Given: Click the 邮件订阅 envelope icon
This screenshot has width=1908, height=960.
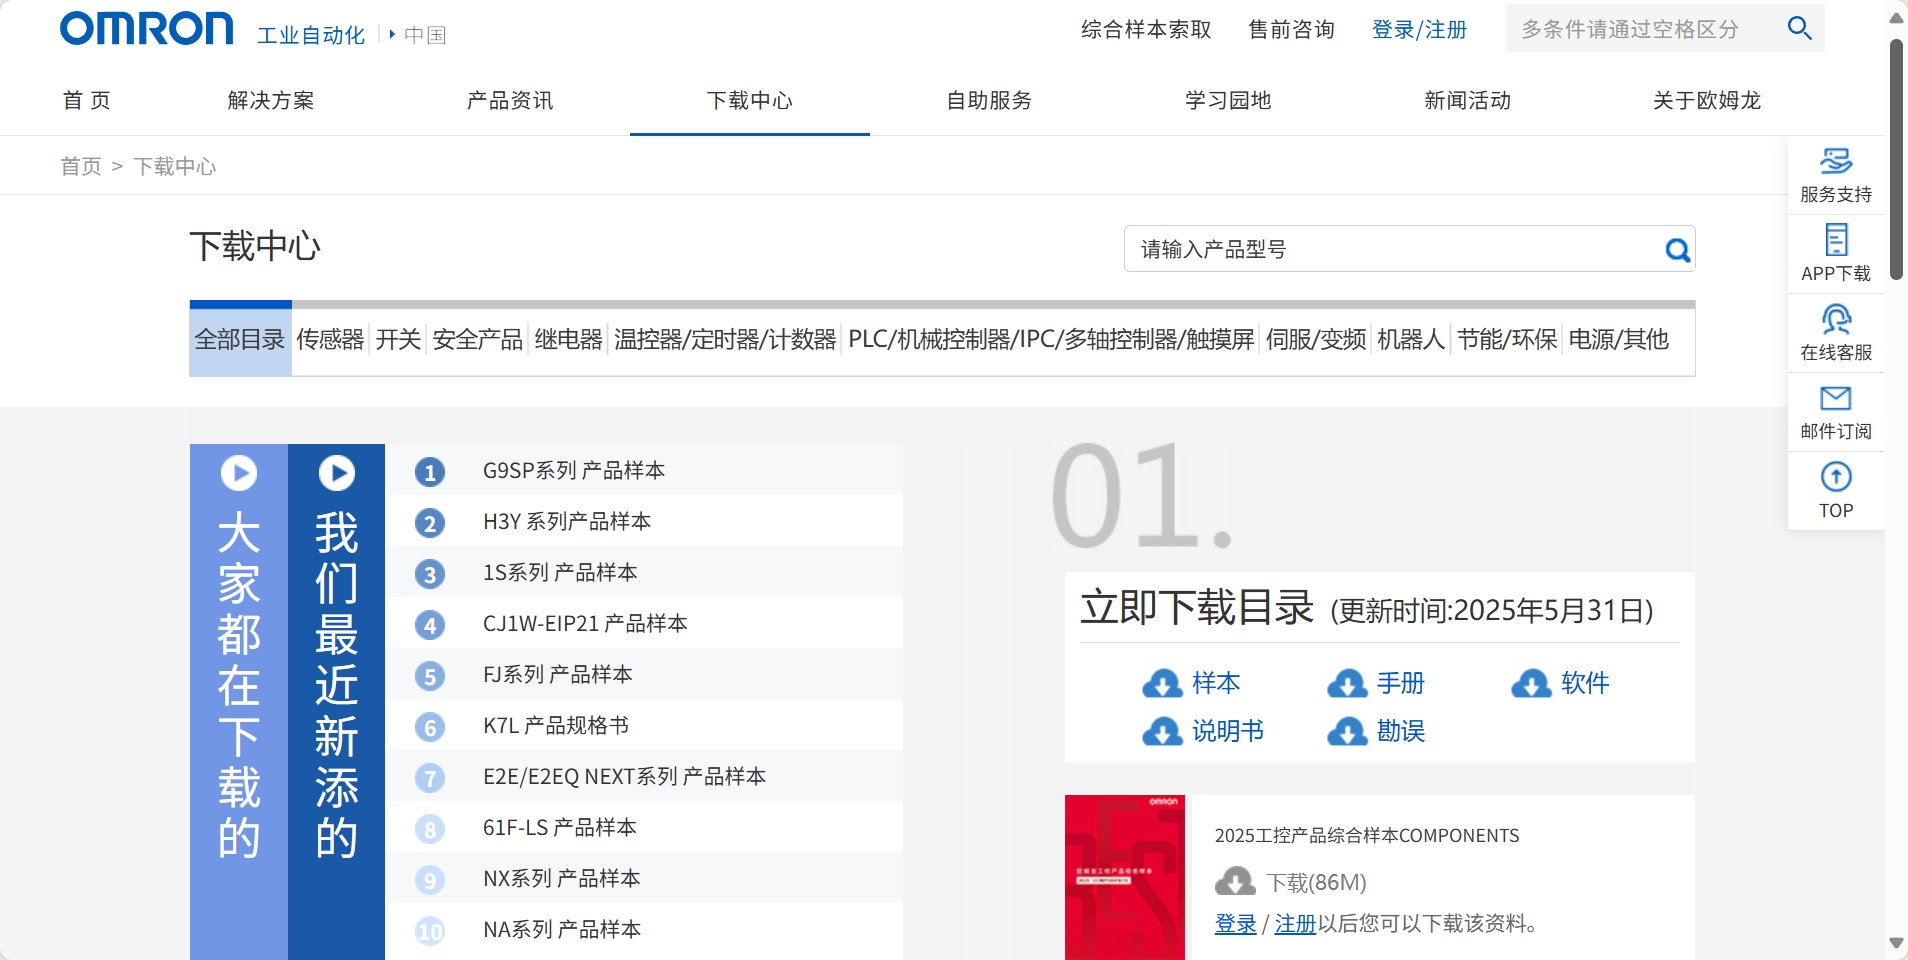Looking at the screenshot, I should point(1835,399).
